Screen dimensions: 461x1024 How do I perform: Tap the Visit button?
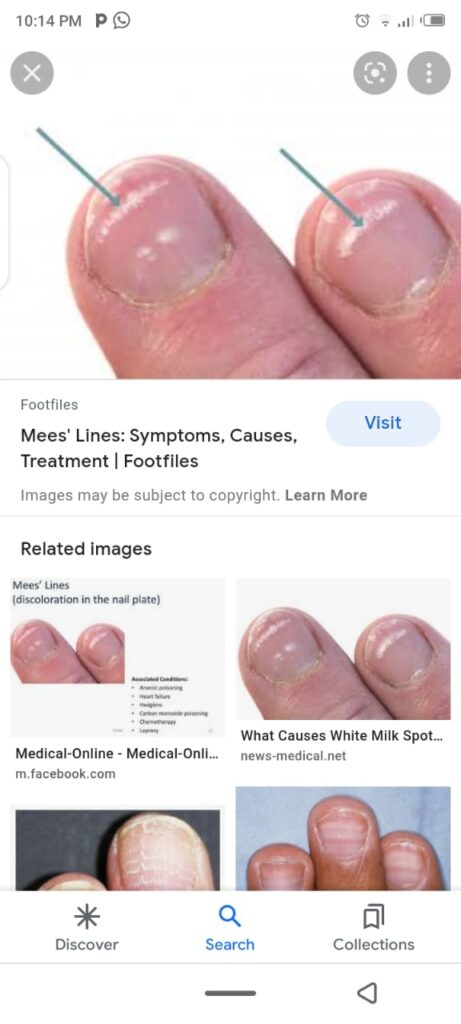pyautogui.click(x=383, y=423)
